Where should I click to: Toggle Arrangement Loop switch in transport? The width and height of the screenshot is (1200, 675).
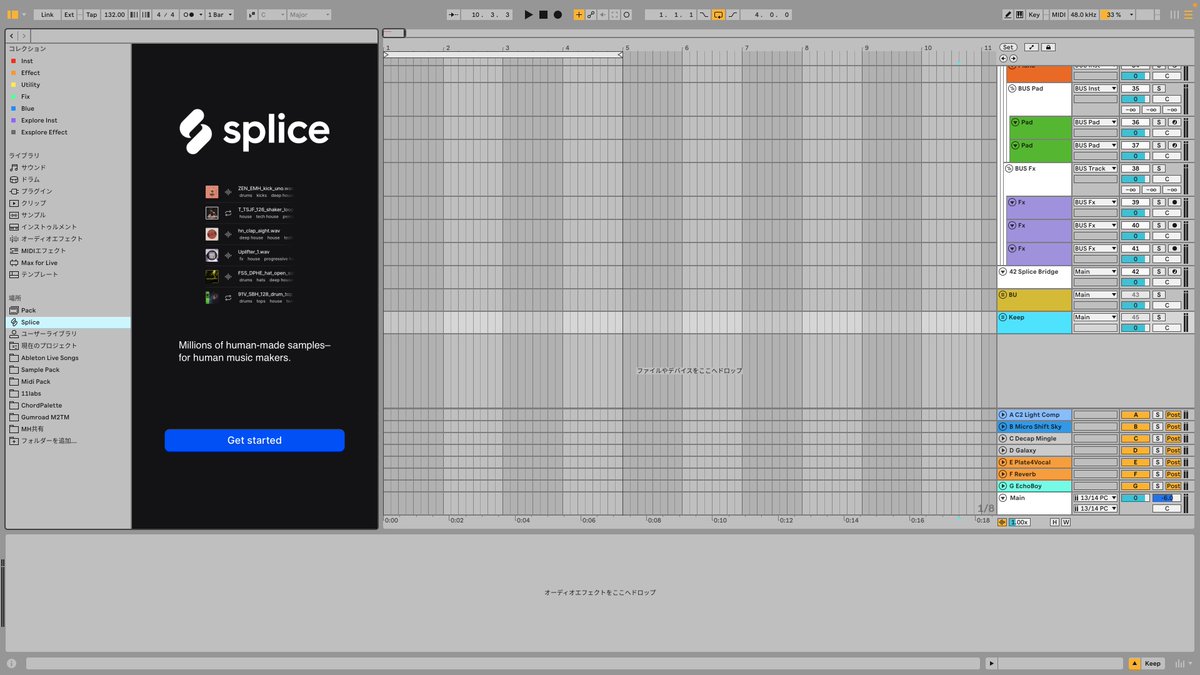point(718,15)
